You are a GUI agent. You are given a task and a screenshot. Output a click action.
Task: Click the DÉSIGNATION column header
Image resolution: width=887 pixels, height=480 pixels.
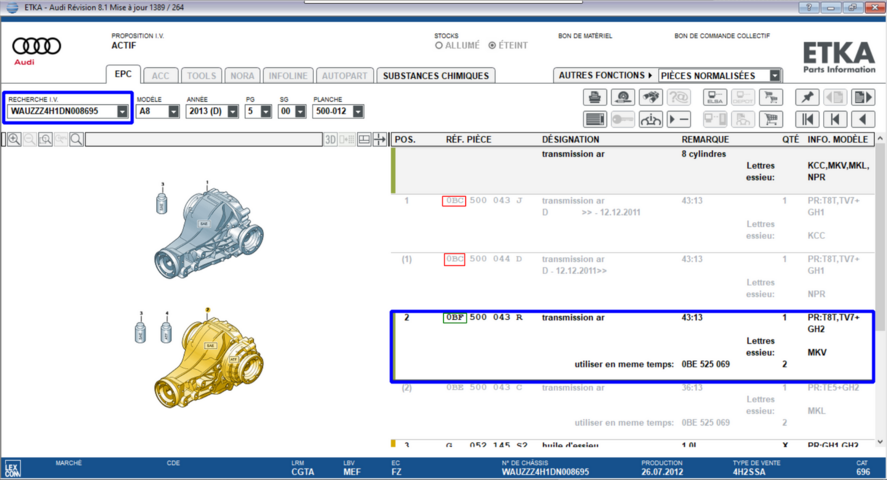pos(570,140)
